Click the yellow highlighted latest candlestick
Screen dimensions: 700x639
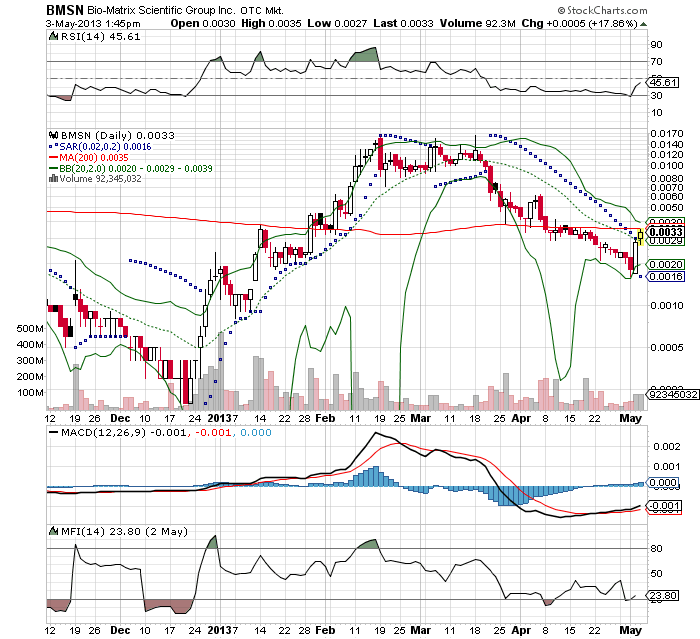[x=641, y=237]
